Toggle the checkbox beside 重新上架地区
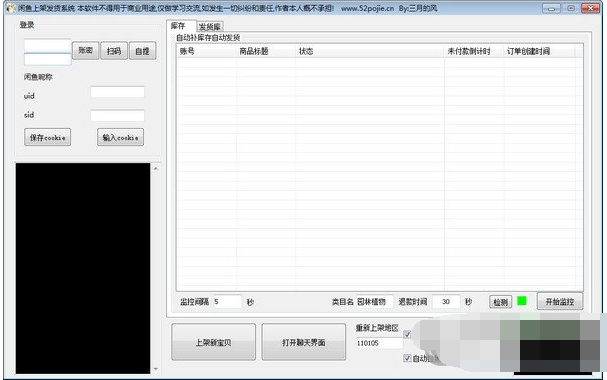 coord(407,334)
